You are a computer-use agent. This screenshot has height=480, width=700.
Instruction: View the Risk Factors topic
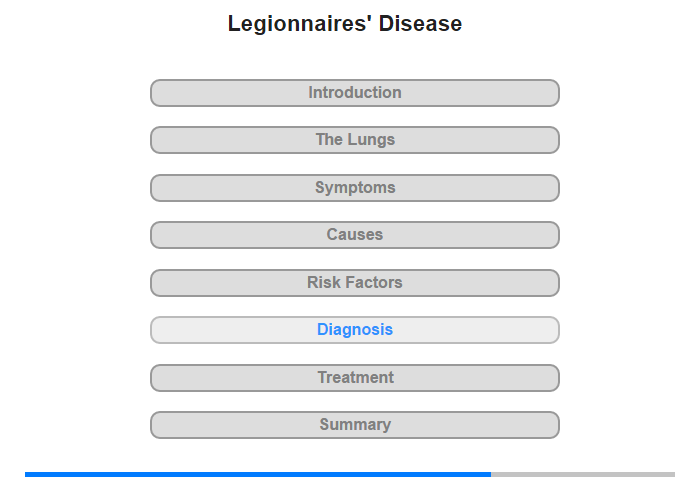pos(354,283)
